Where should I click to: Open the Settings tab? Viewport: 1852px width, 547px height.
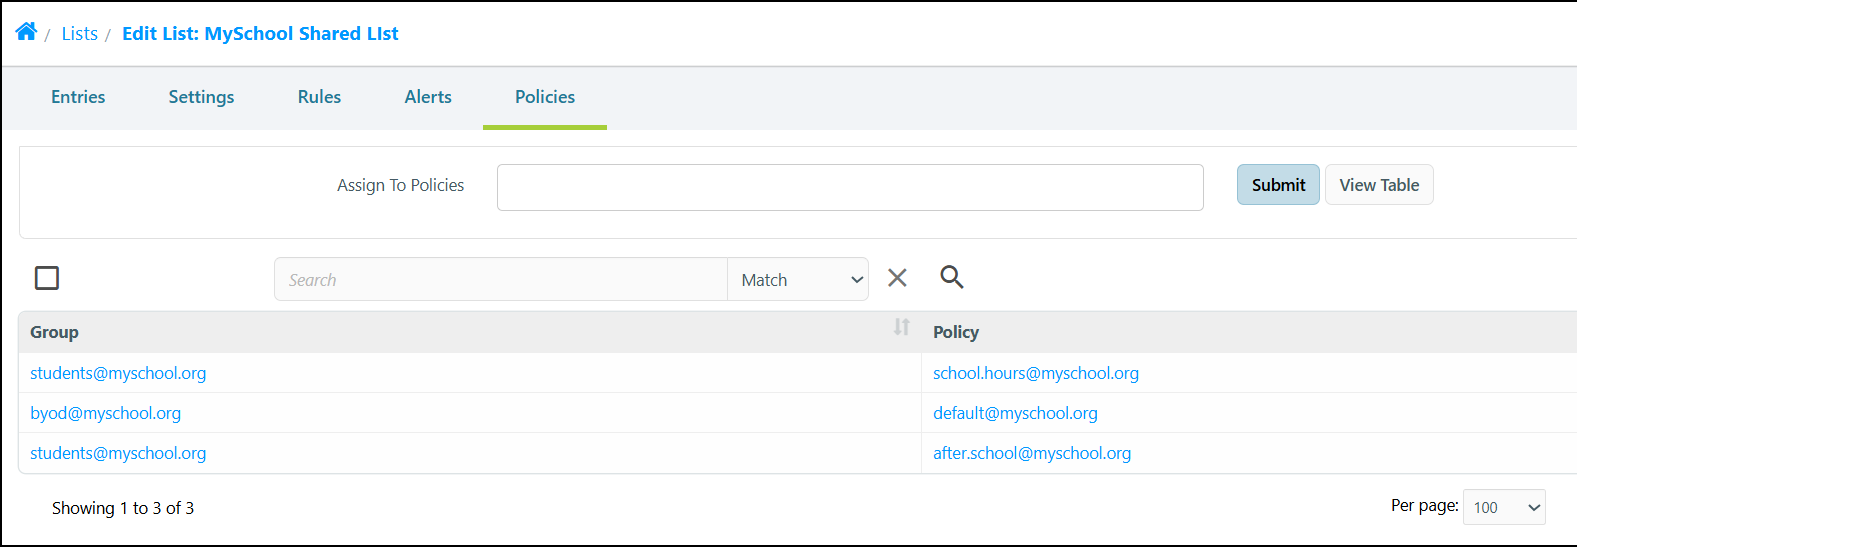[201, 97]
